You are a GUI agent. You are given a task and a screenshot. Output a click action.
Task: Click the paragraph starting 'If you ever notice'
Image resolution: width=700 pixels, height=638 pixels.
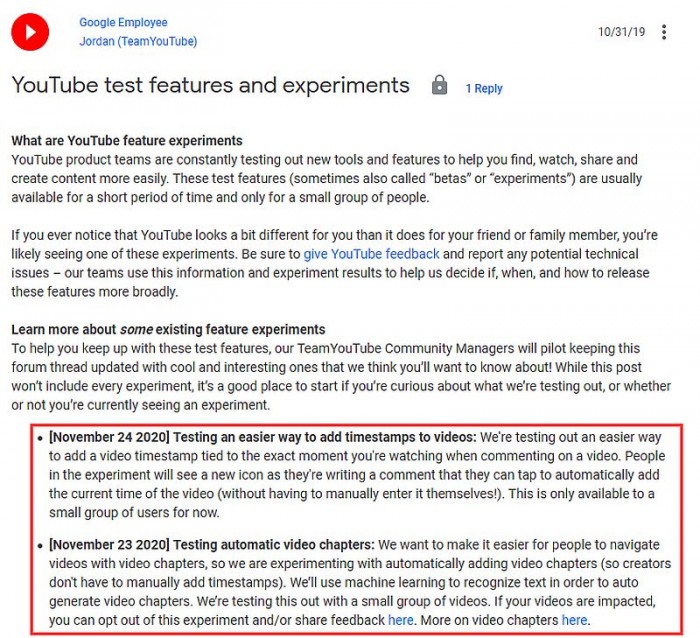(325, 264)
